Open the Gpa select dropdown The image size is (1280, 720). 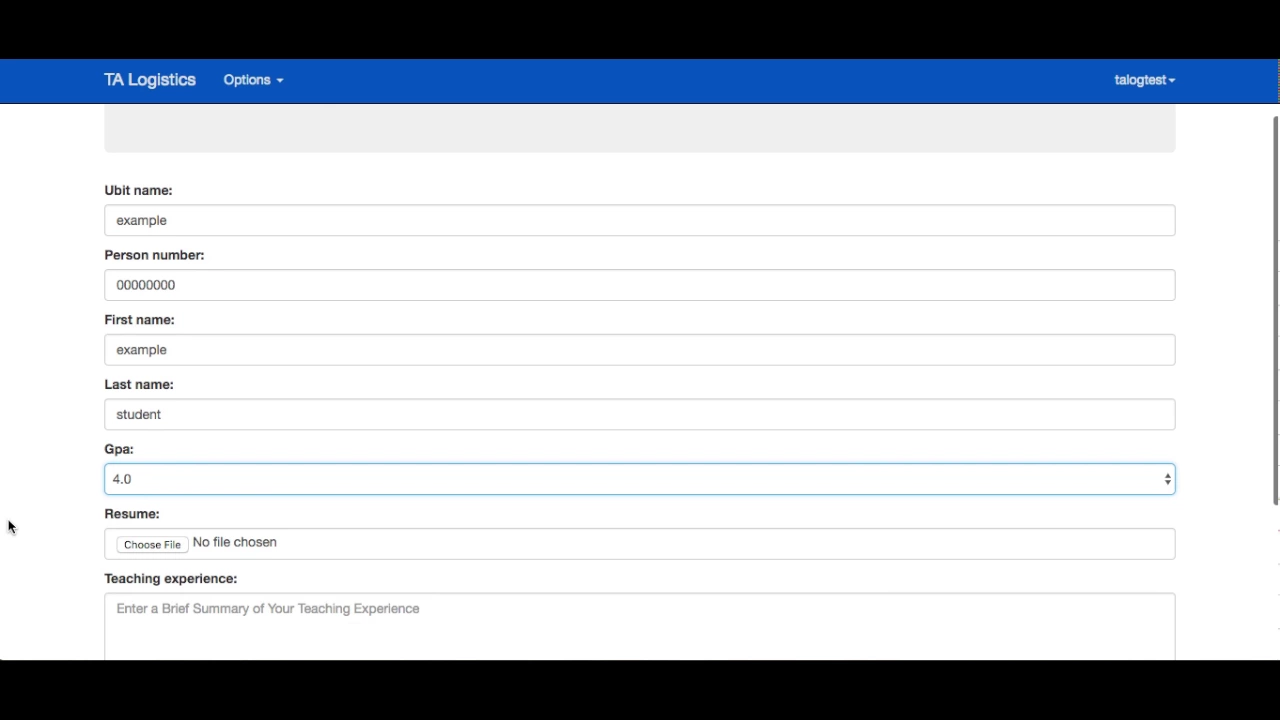tap(640, 479)
